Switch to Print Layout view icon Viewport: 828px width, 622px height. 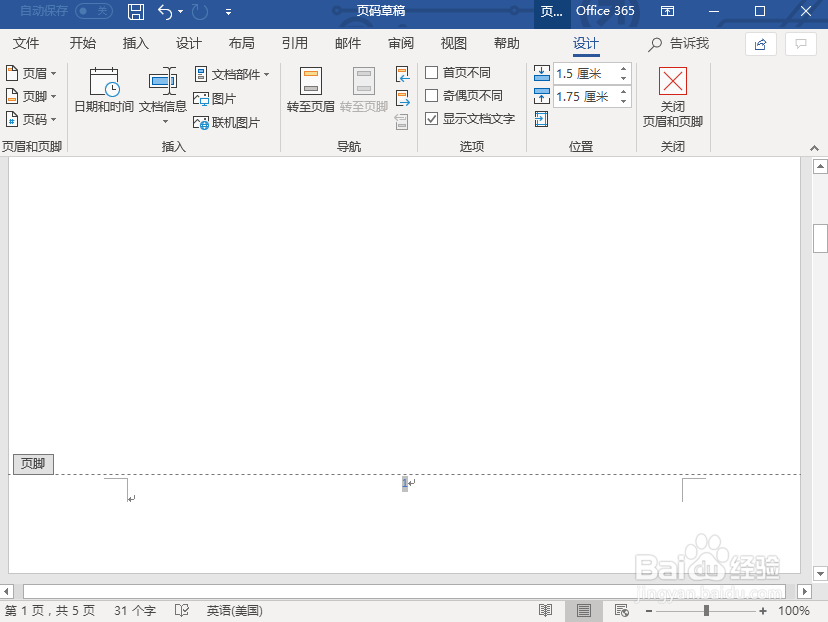584,611
